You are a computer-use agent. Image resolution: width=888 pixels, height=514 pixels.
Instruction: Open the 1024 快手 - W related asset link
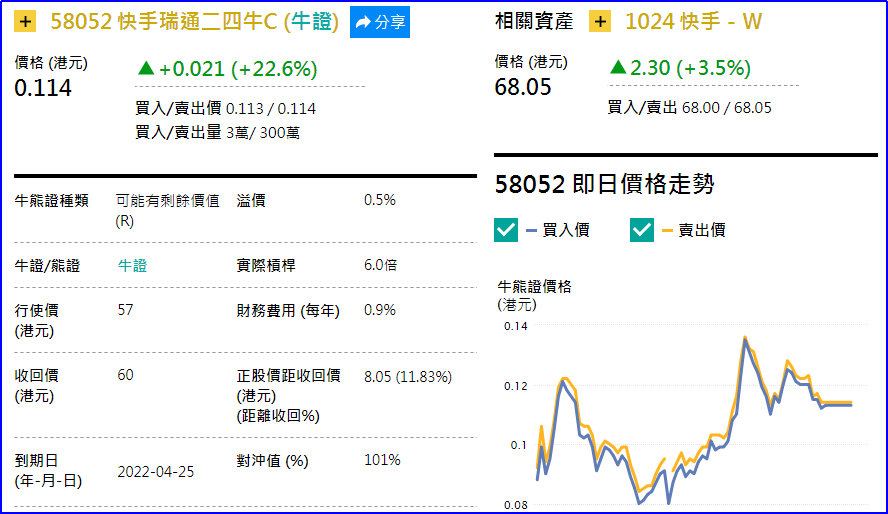693,22
